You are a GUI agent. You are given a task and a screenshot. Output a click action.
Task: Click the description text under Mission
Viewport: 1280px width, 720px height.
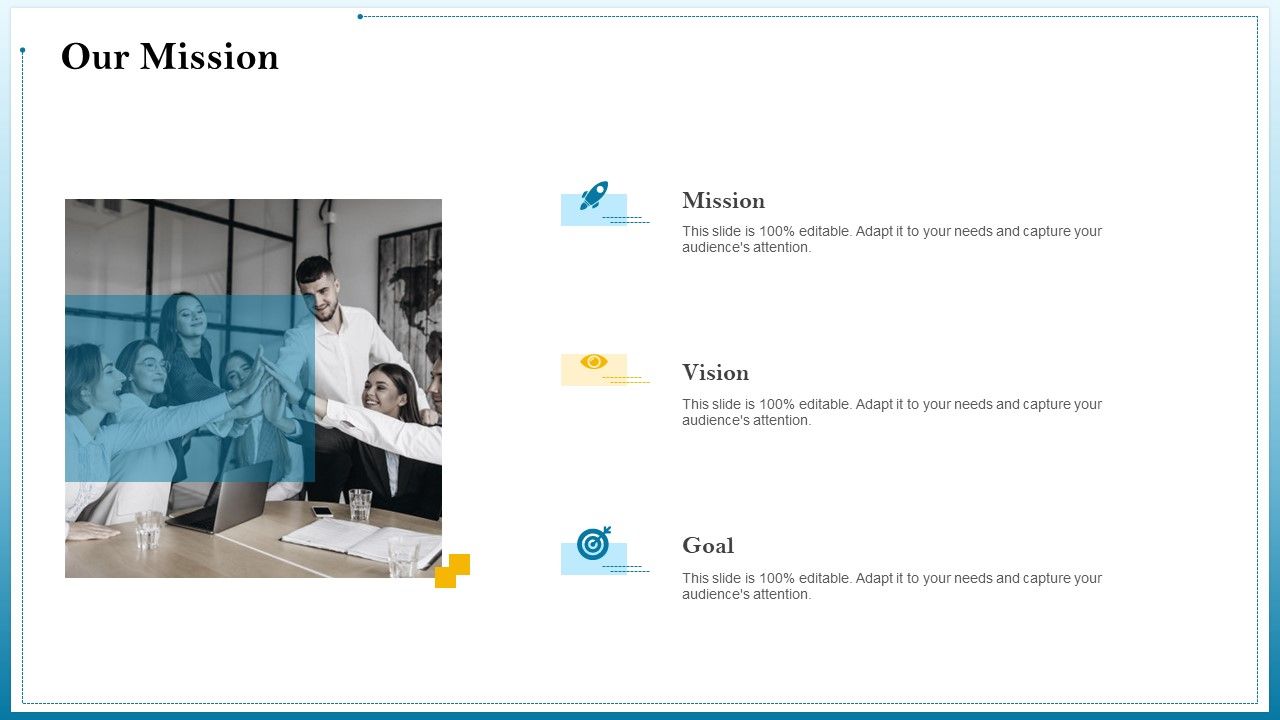892,239
